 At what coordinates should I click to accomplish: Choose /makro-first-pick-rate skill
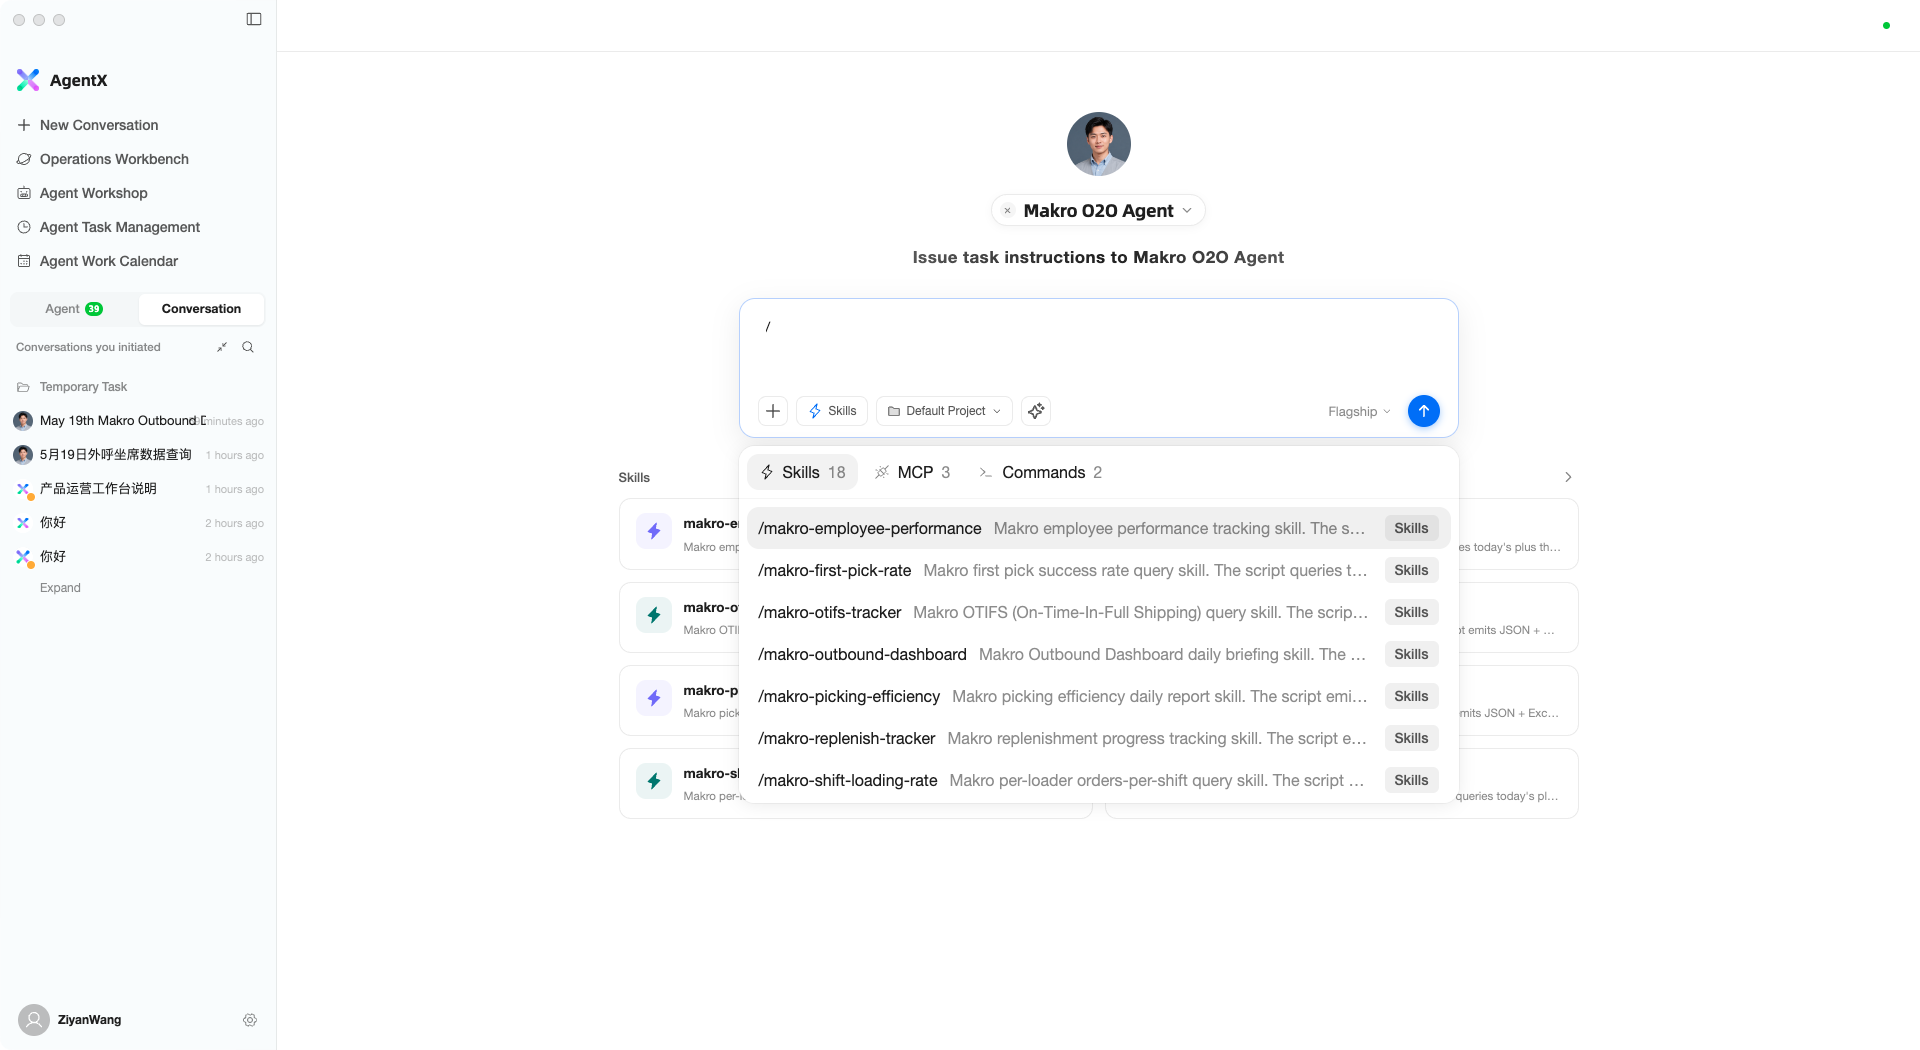(1098, 570)
